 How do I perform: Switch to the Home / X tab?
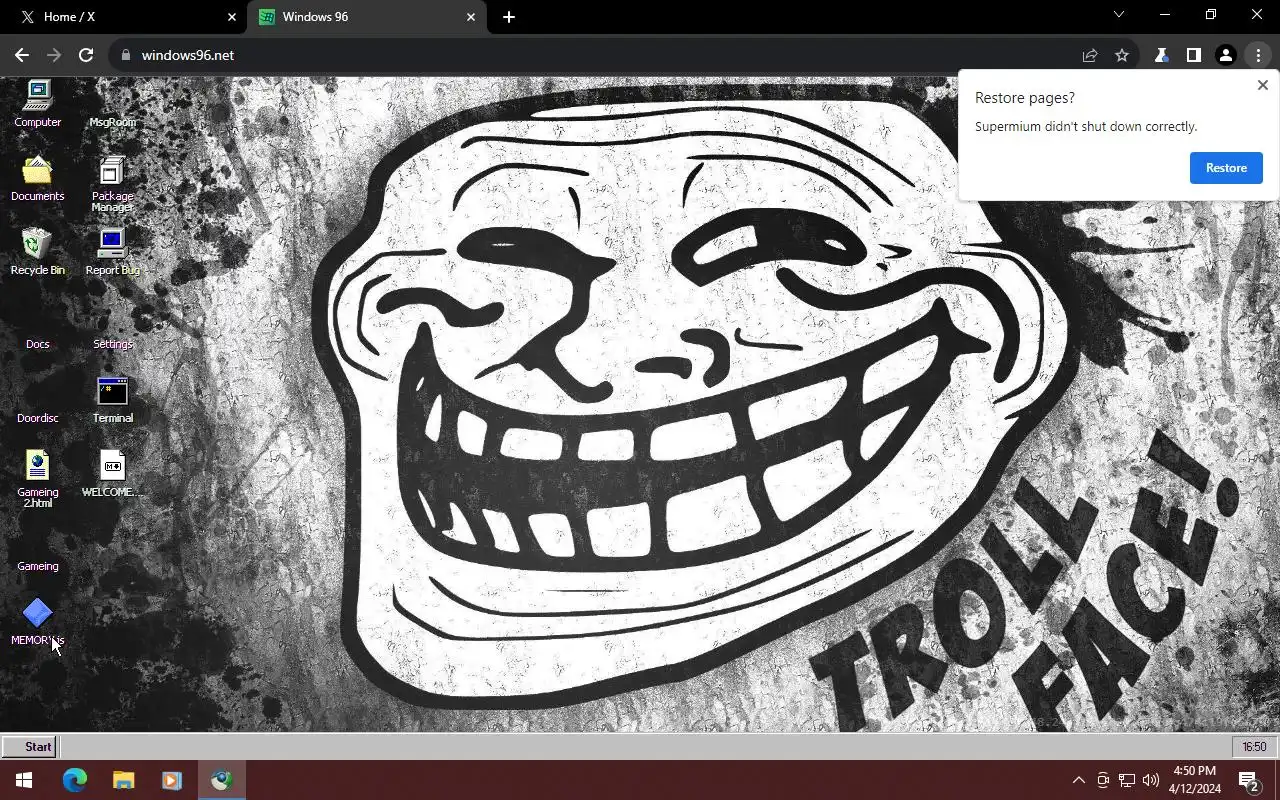click(123, 17)
